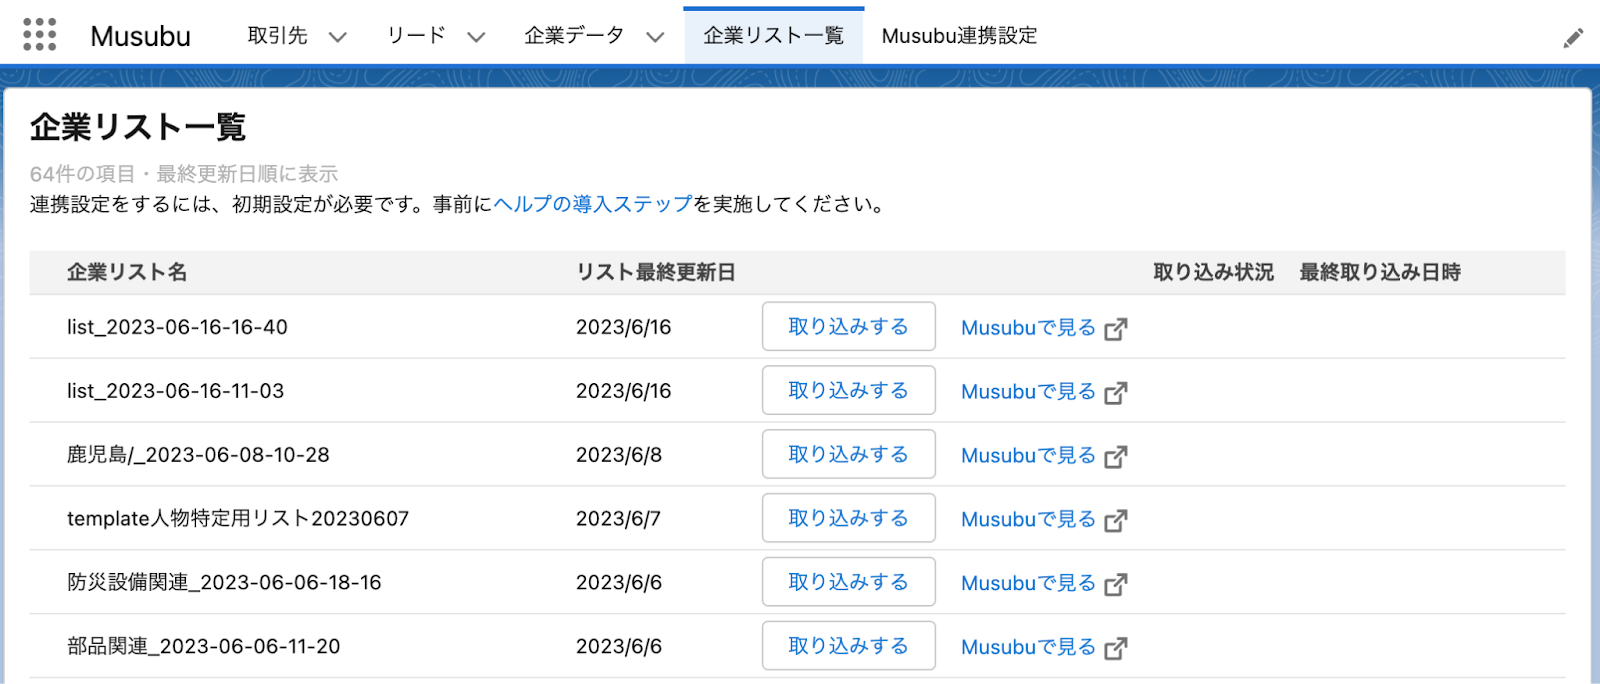The height and width of the screenshot is (684, 1600).
Task: Select list name 防災設備関連_2023-06-06-18-16
Action: [224, 583]
